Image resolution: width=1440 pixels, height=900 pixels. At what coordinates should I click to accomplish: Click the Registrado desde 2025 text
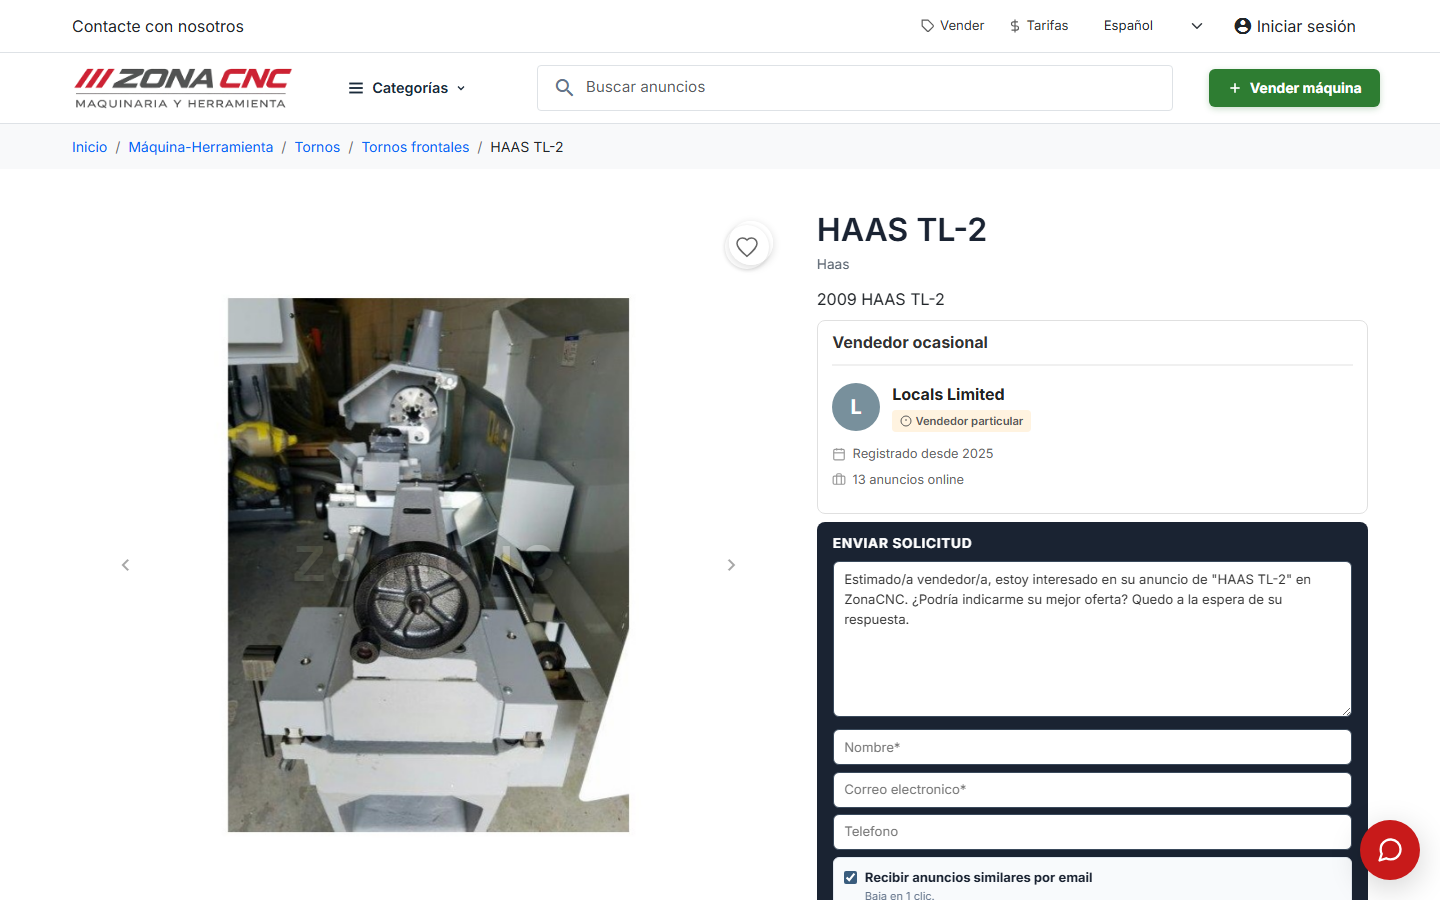[923, 454]
